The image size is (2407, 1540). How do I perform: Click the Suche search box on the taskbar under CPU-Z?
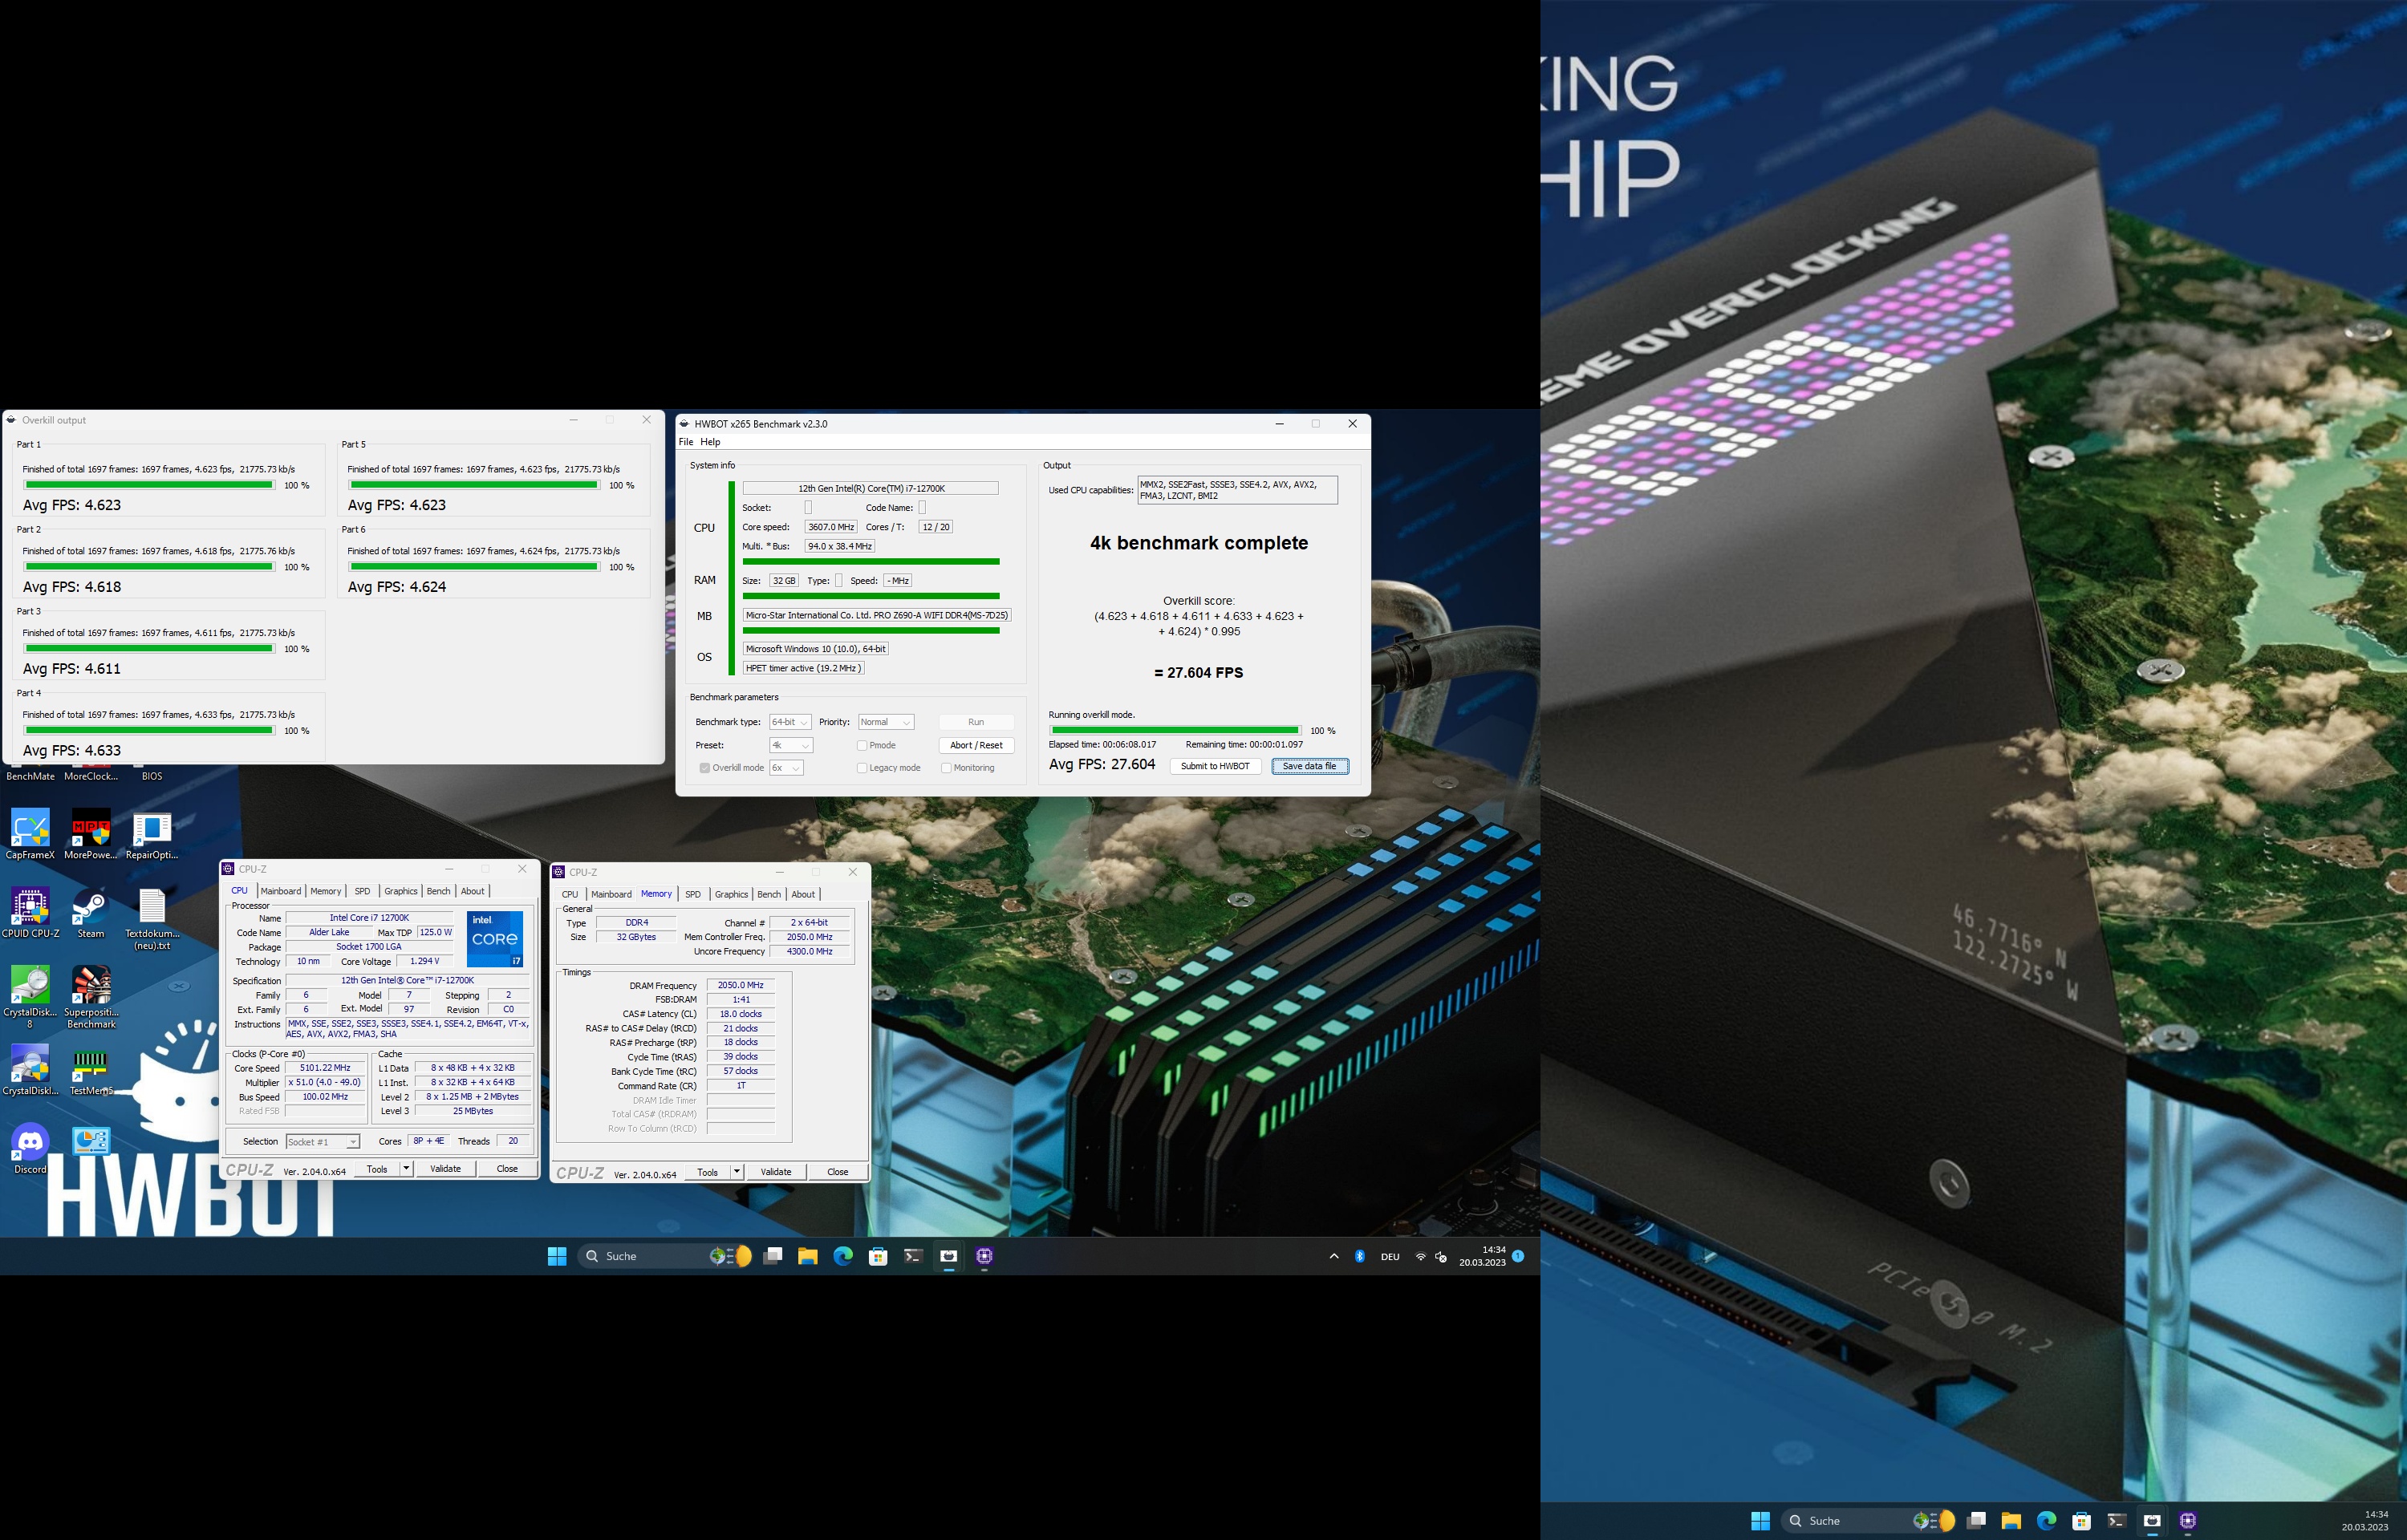coord(665,1256)
